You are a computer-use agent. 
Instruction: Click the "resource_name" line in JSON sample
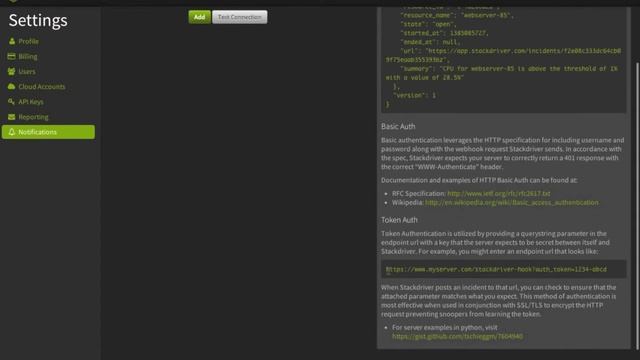[x=457, y=16]
